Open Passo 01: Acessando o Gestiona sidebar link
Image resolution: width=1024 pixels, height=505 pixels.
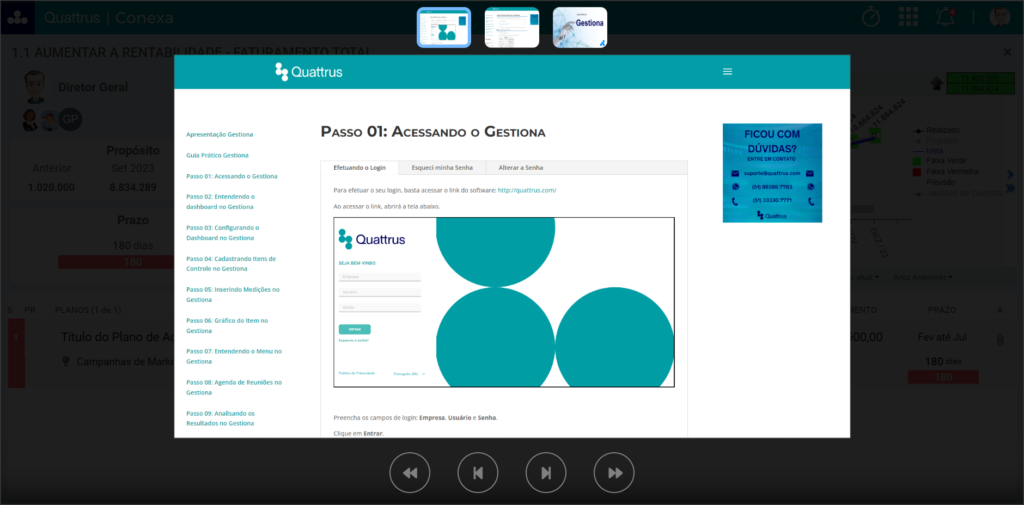pos(232,176)
